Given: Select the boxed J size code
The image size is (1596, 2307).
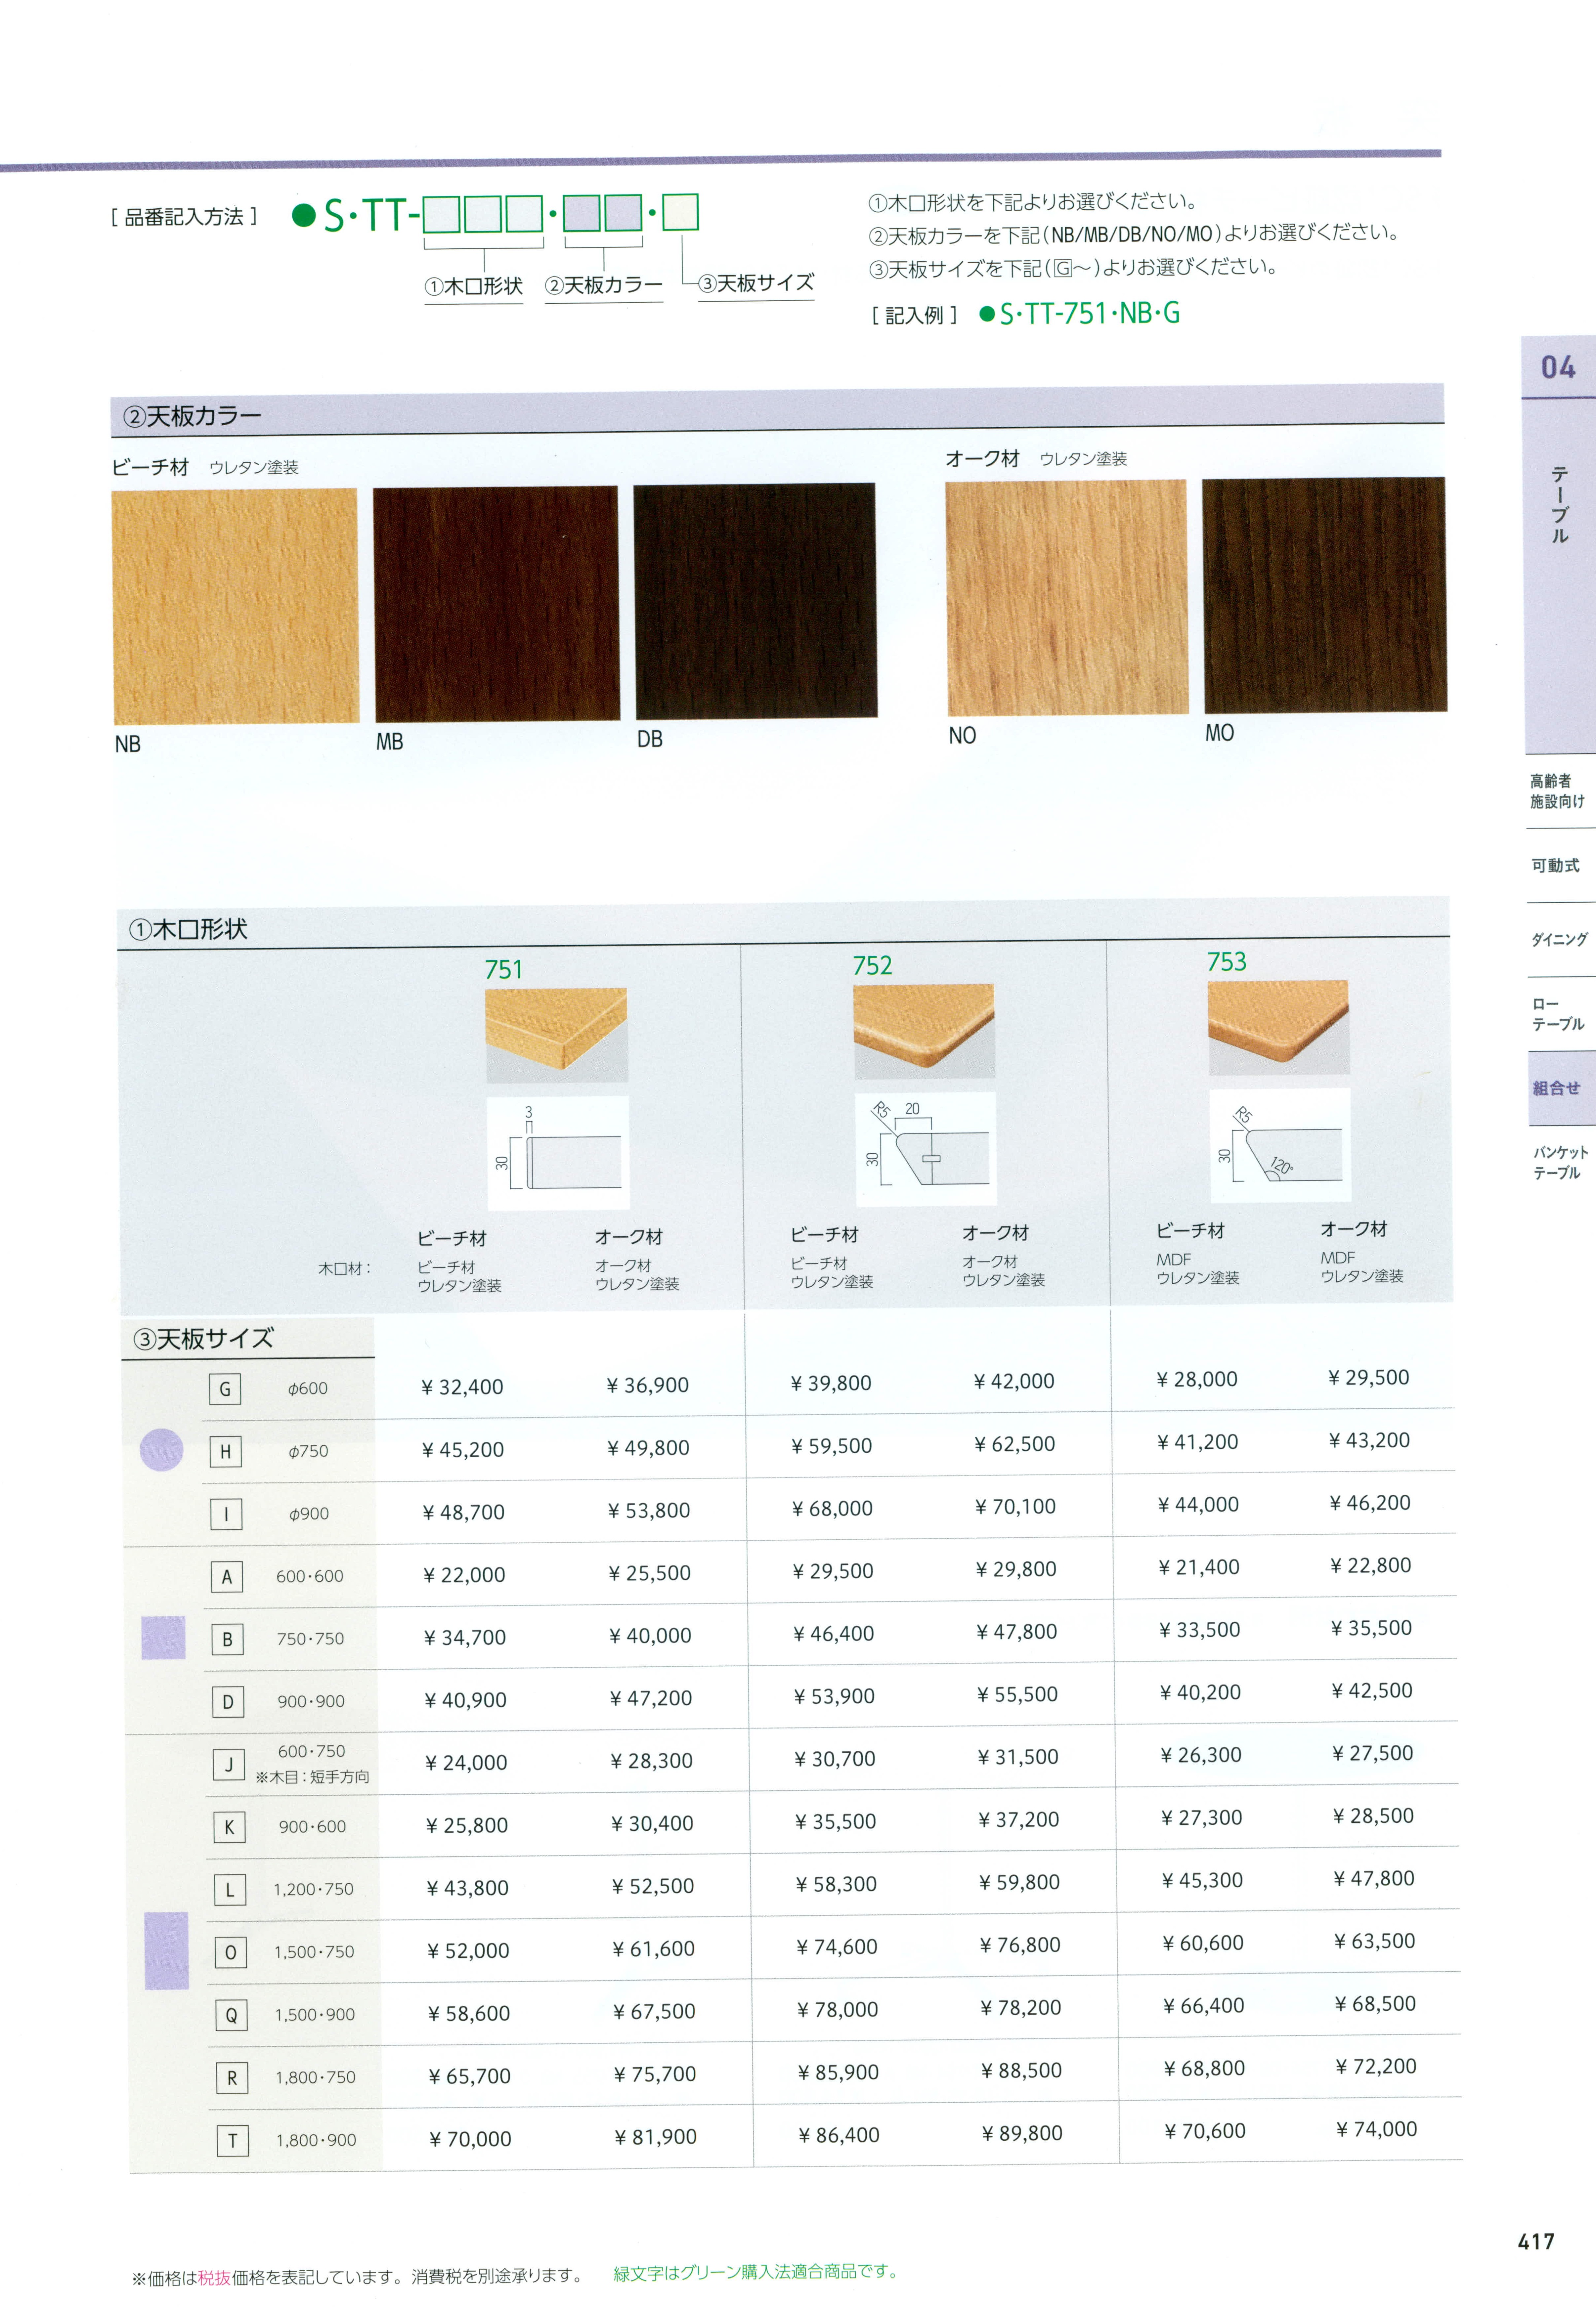Looking at the screenshot, I should point(229,1765).
